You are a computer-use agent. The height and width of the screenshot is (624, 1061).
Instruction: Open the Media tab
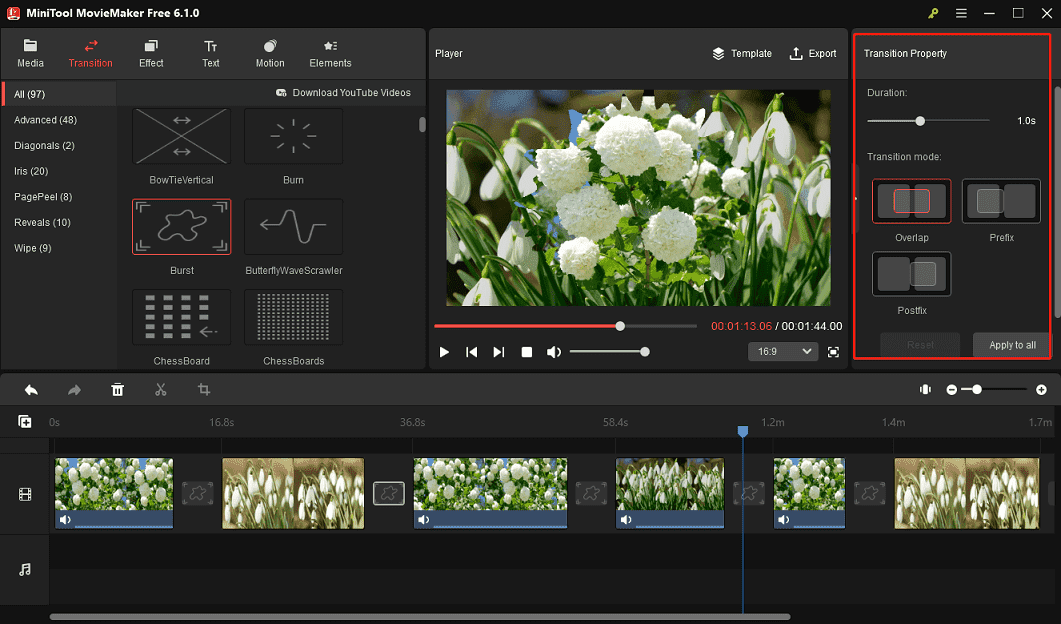(30, 53)
